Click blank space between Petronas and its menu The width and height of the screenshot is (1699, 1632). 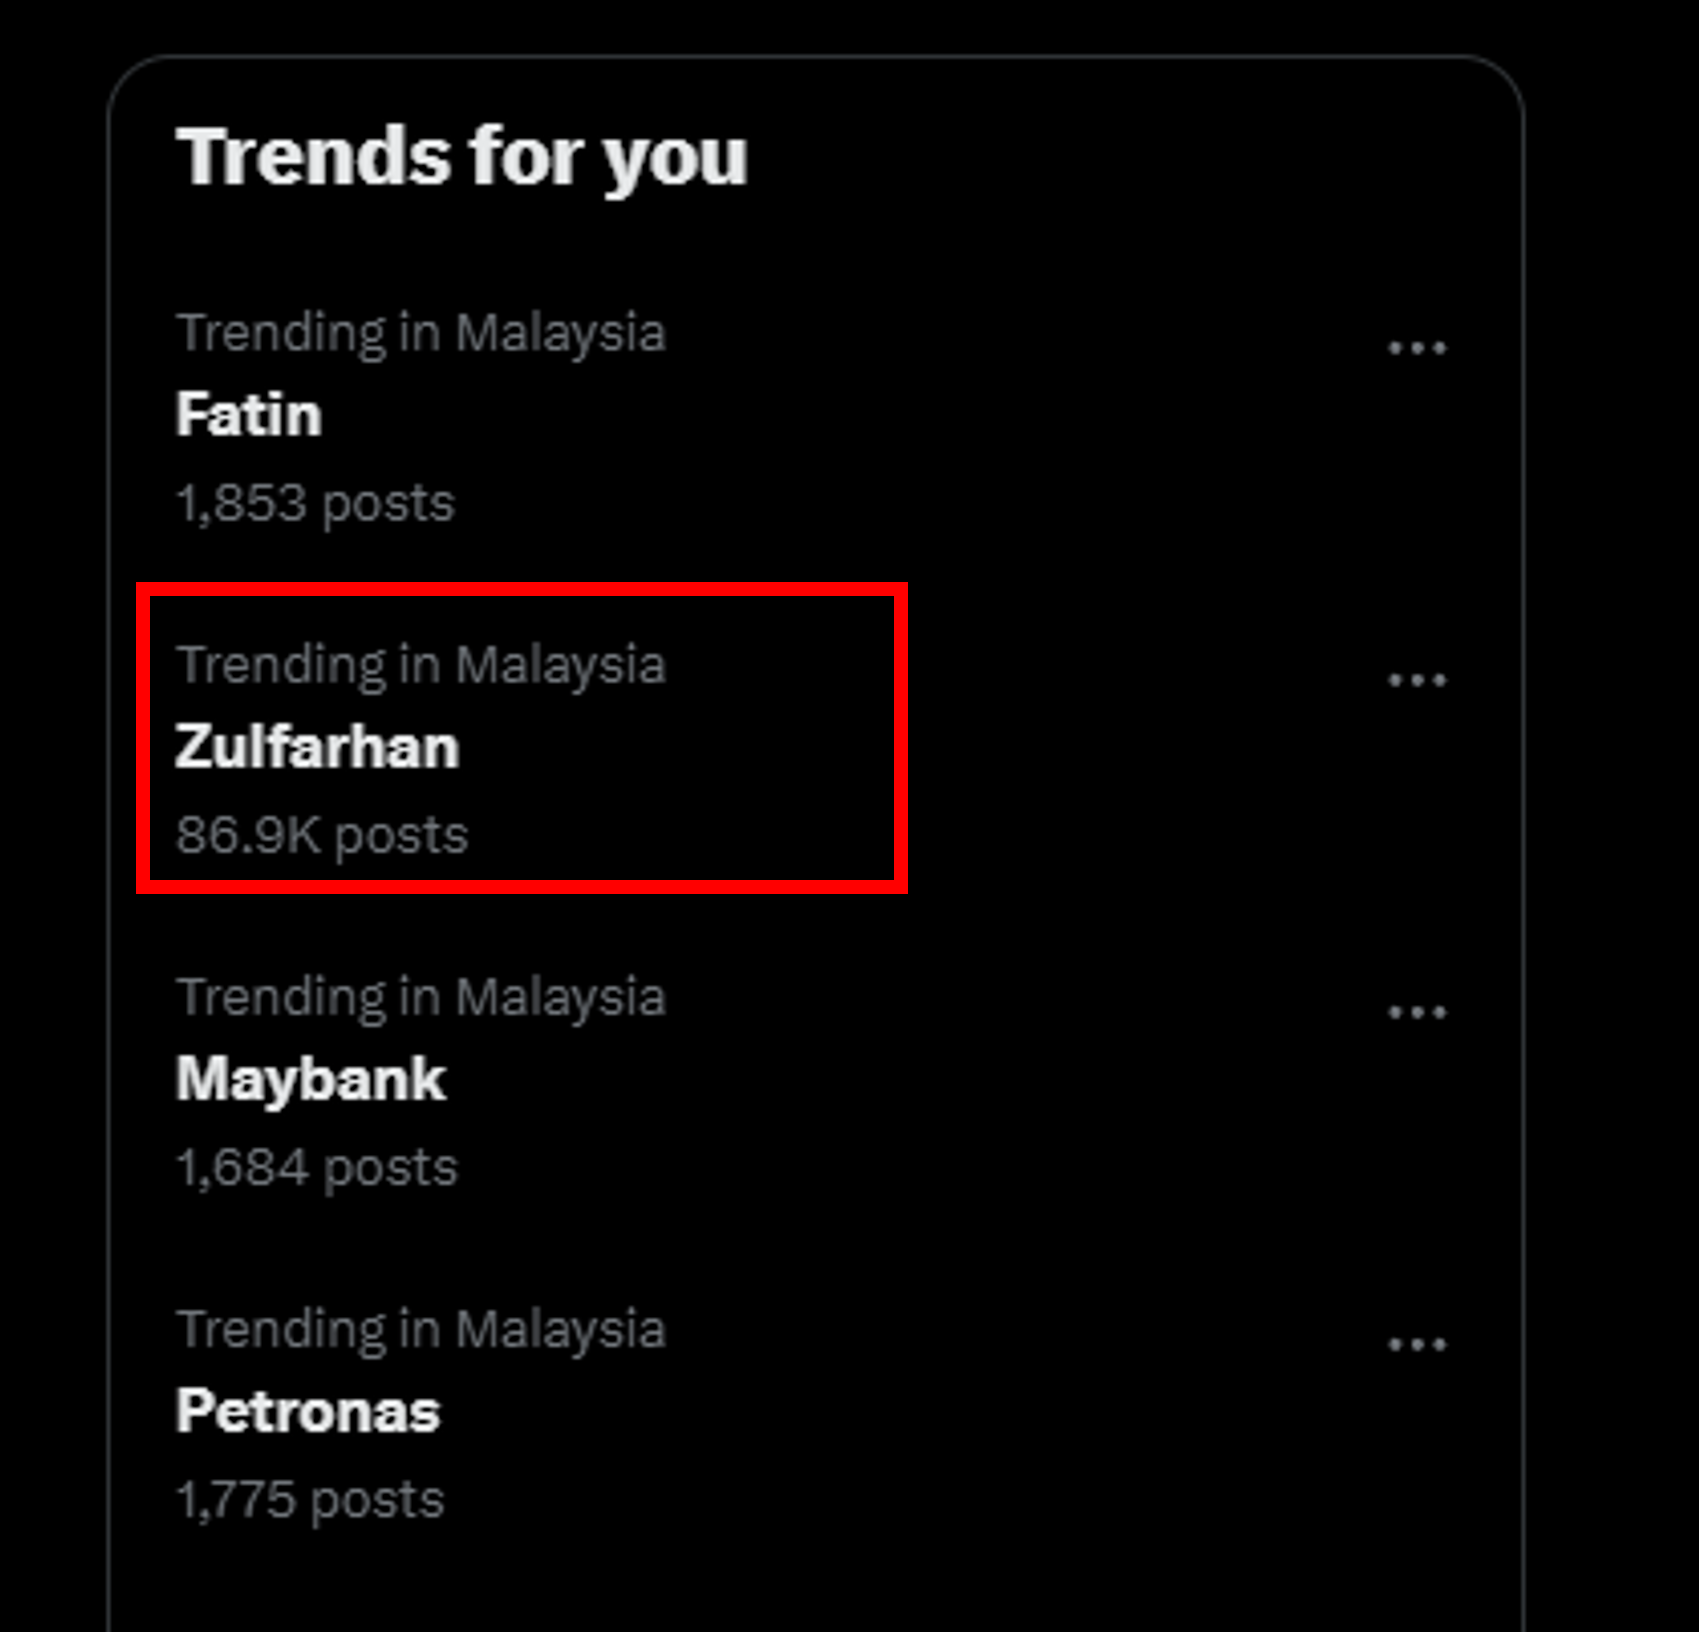tap(900, 1412)
